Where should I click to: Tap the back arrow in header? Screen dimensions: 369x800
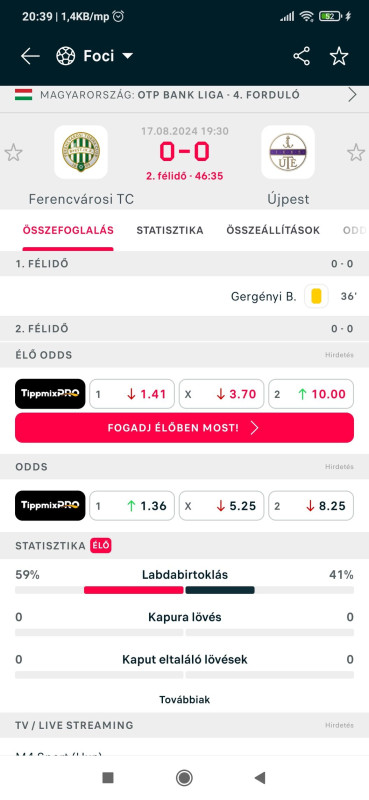point(30,56)
